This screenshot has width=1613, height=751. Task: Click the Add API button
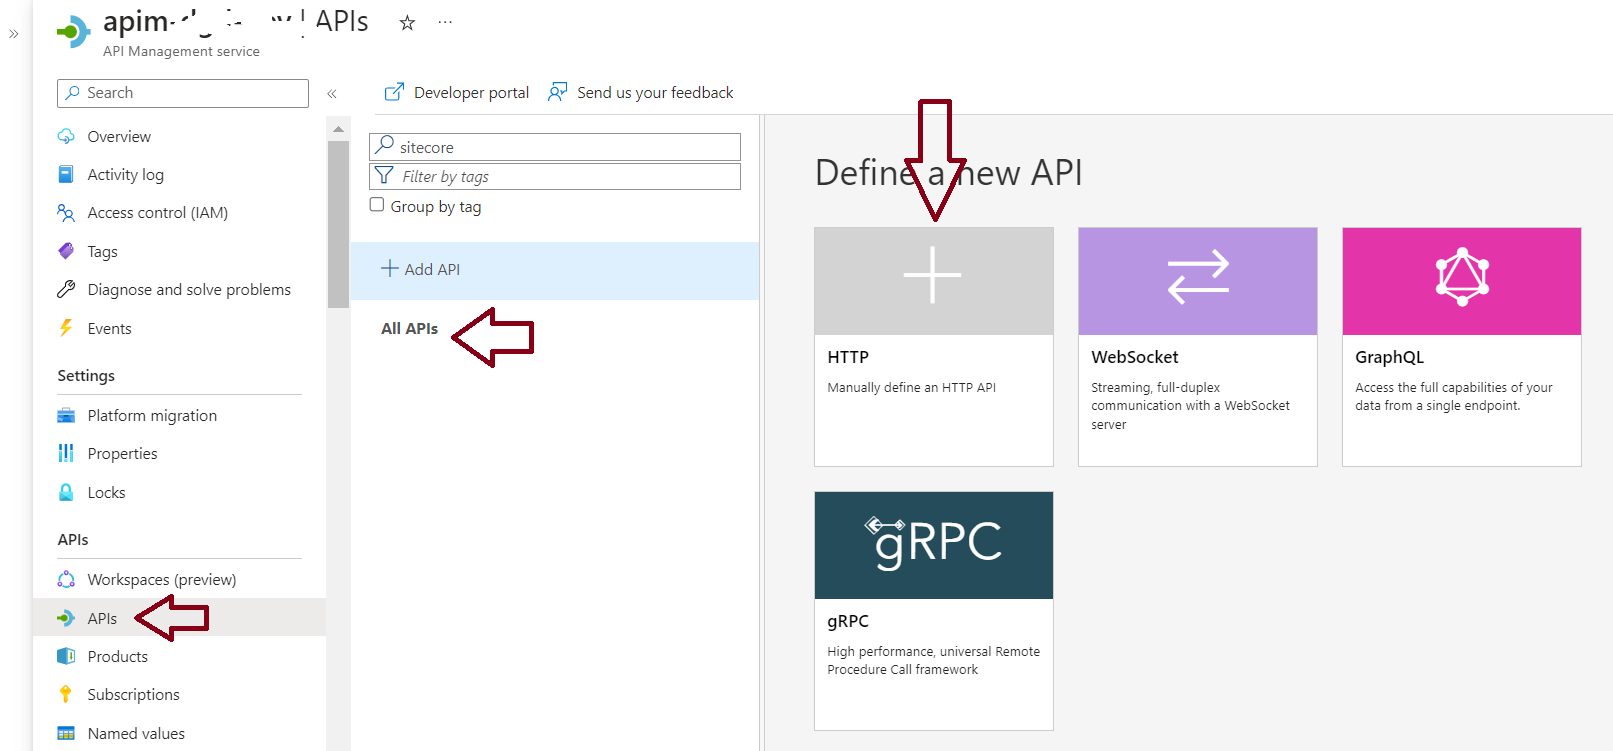pyautogui.click(x=555, y=270)
